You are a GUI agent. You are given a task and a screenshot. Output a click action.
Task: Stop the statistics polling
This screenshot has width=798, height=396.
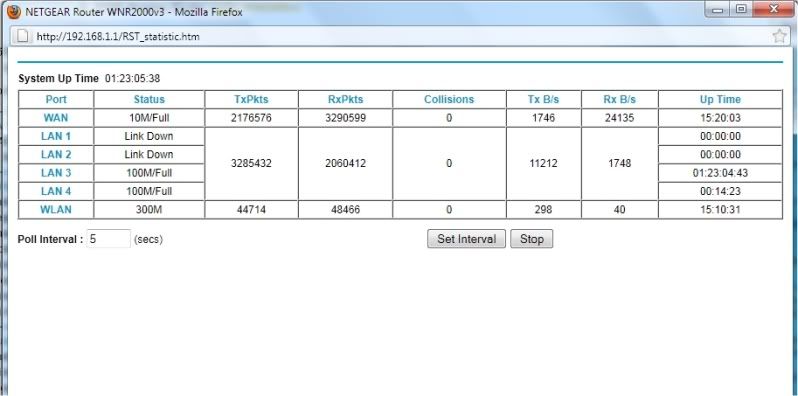click(531, 239)
